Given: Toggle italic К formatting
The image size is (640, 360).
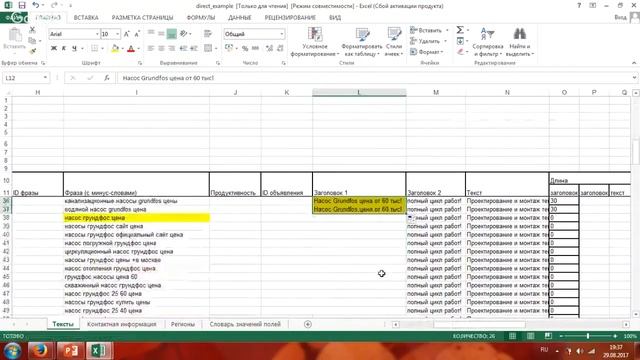Looking at the screenshot, I should point(64,49).
